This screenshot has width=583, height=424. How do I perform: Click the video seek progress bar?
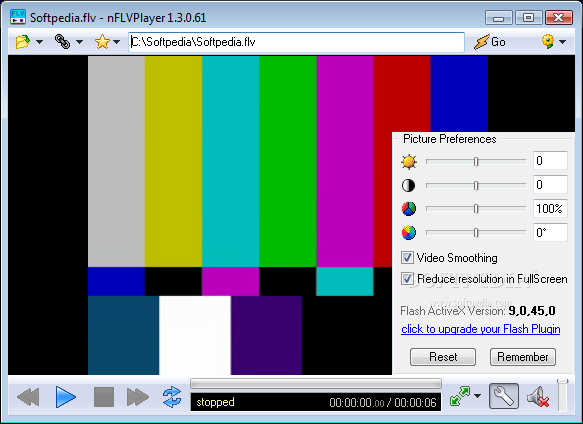316,383
